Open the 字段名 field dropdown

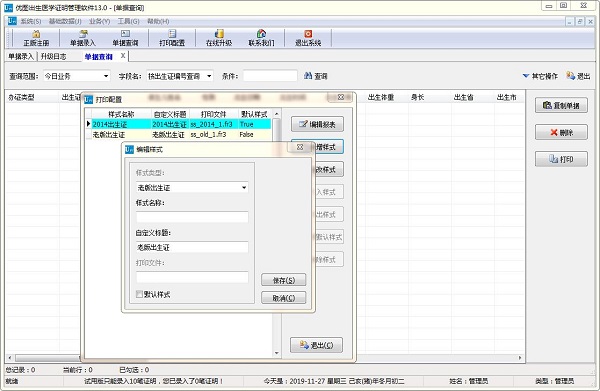click(x=209, y=76)
